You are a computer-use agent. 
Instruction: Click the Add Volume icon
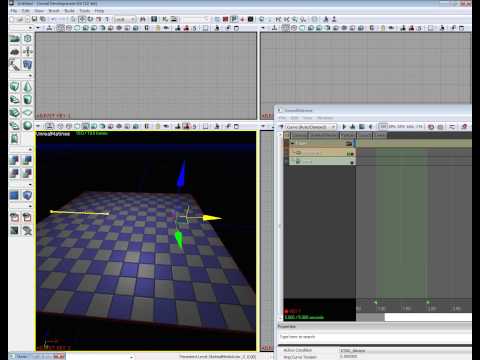point(27,195)
